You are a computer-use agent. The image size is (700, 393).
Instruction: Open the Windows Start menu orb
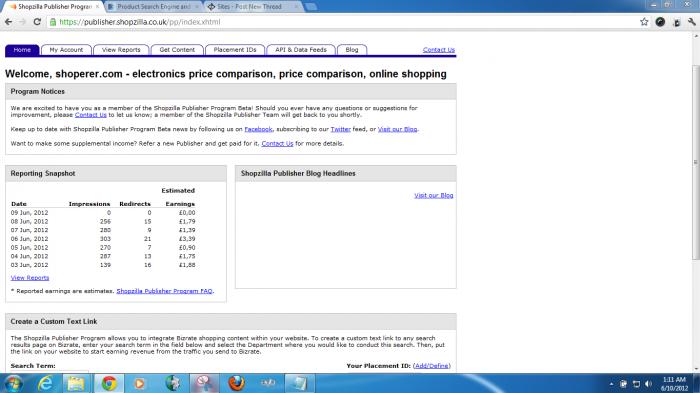(x=13, y=383)
